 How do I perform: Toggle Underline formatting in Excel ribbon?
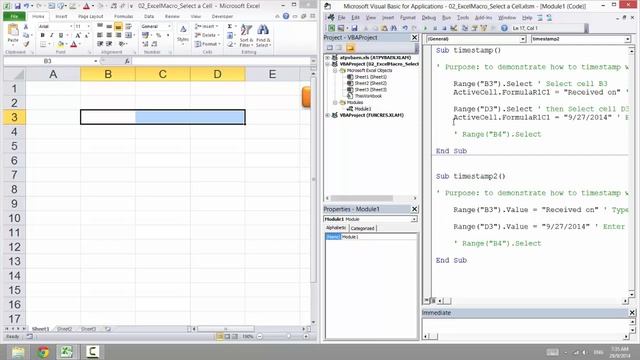(x=61, y=36)
